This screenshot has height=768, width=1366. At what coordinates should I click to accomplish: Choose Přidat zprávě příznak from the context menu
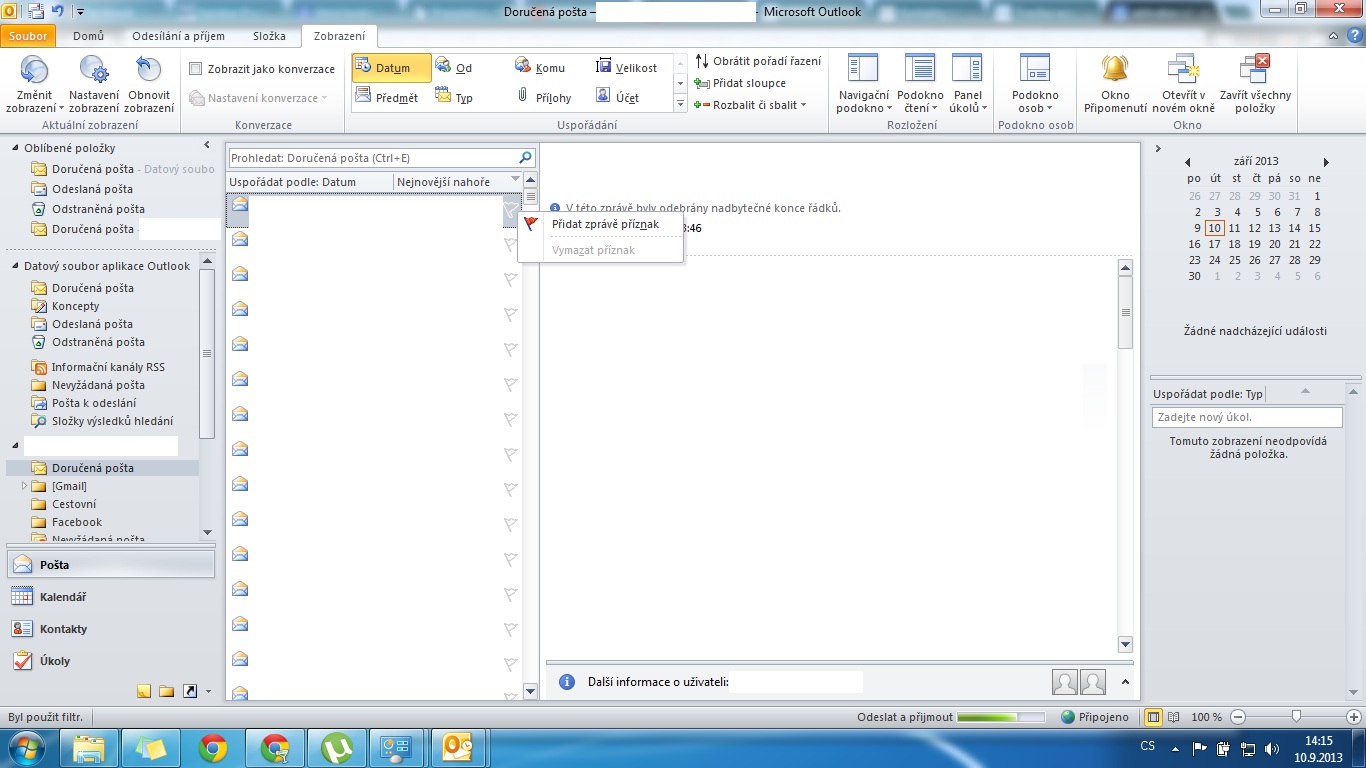[x=600, y=224]
